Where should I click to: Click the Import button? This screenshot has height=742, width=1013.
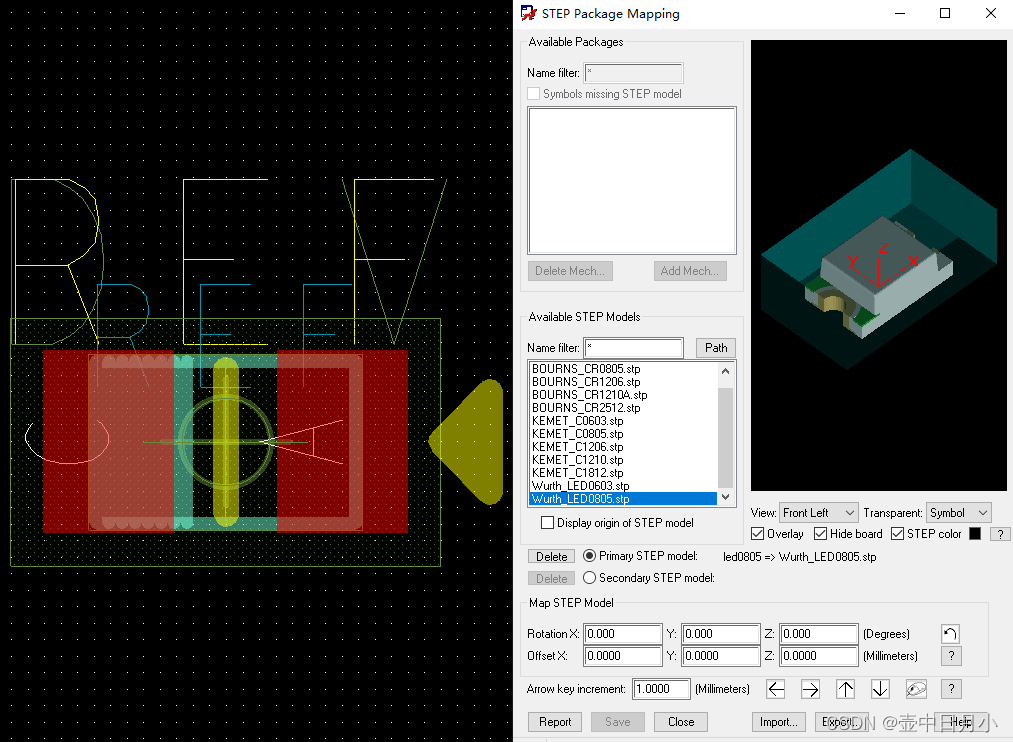(778, 721)
